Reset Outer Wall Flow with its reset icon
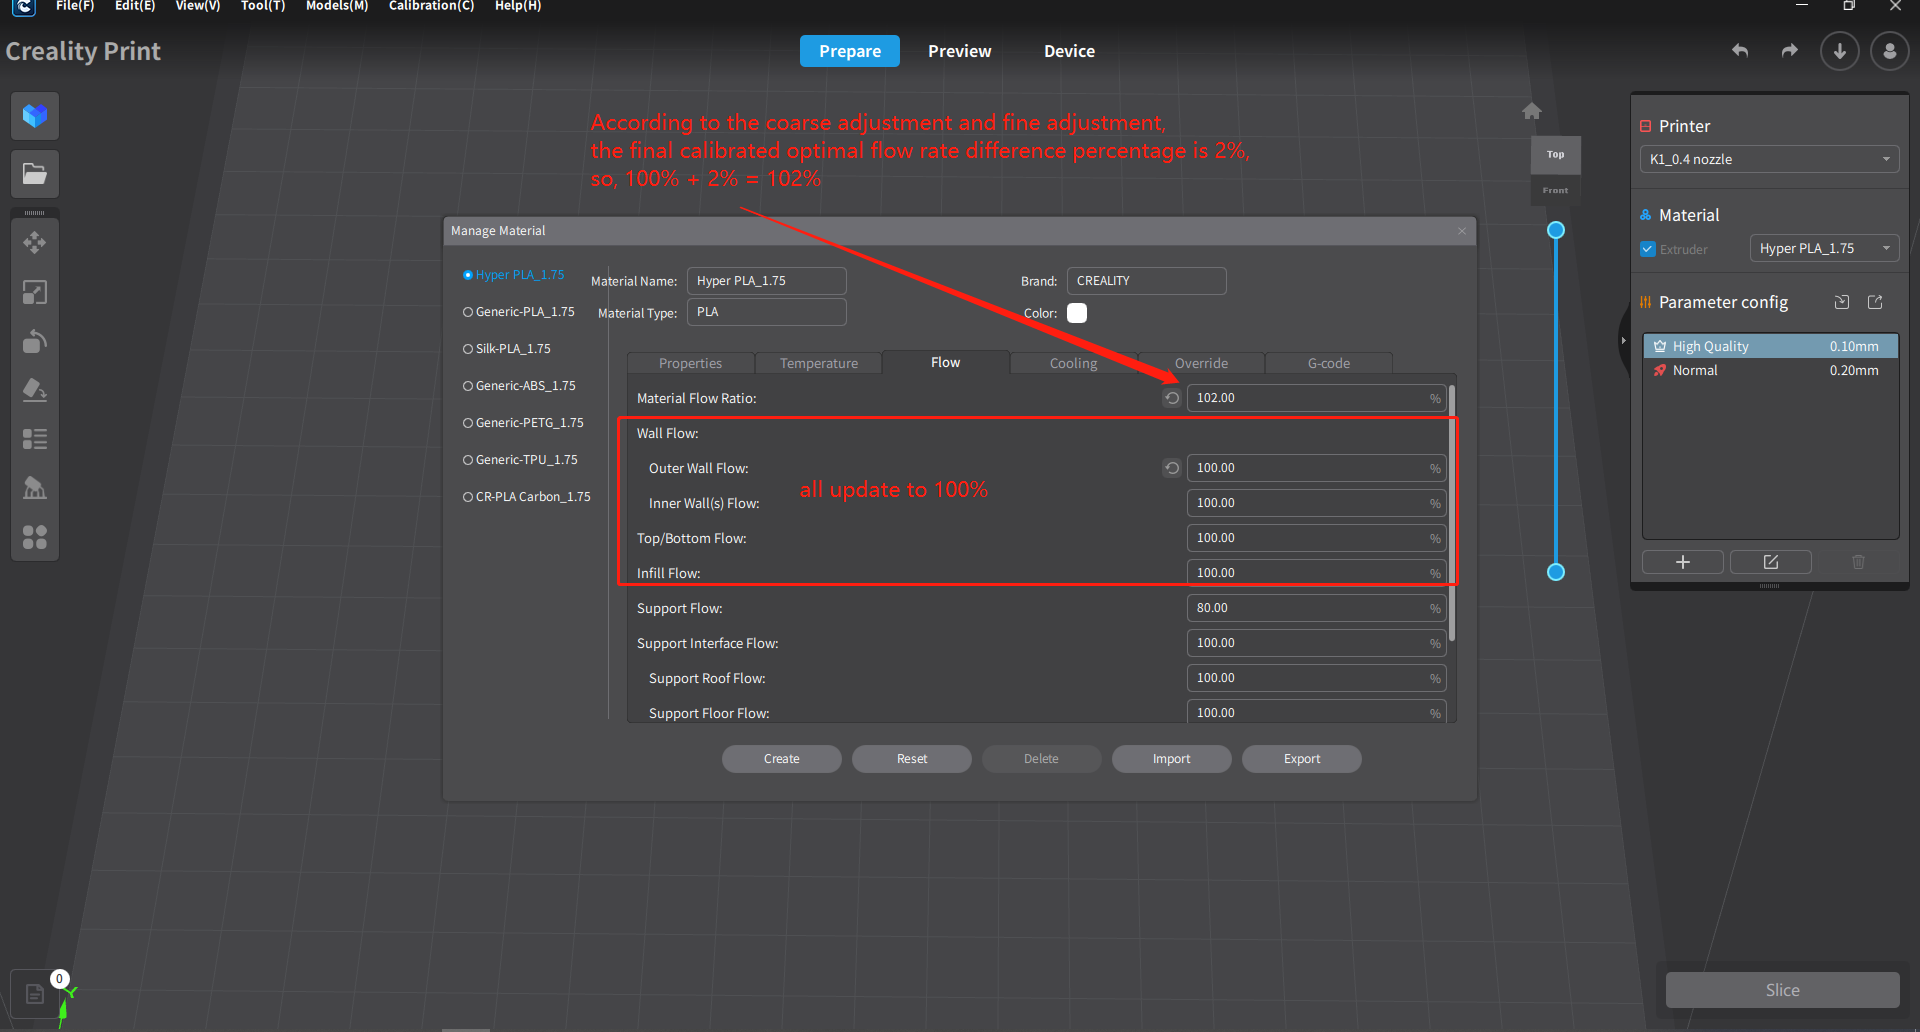The width and height of the screenshot is (1920, 1032). coord(1172,468)
